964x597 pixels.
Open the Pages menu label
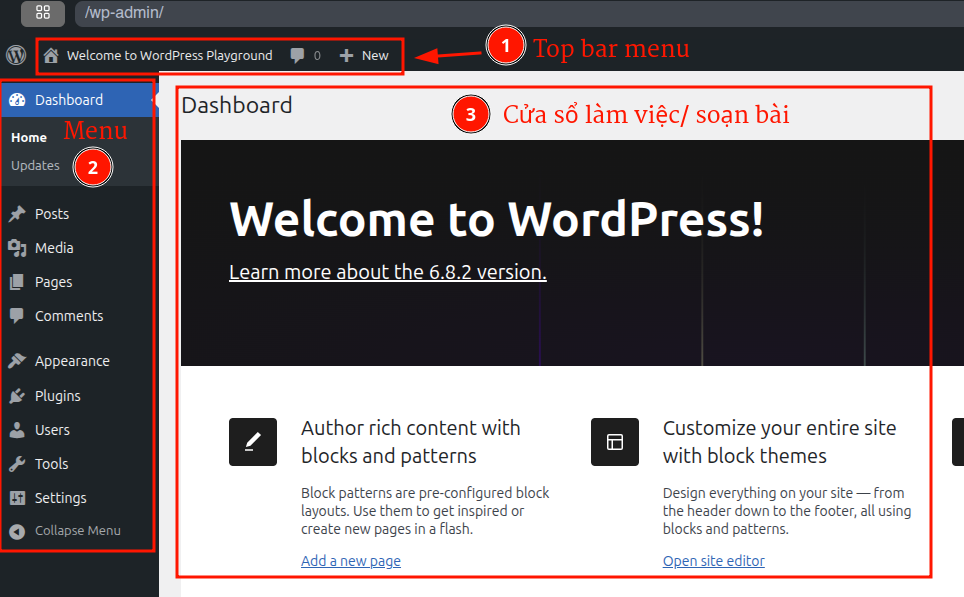pyautogui.click(x=53, y=282)
